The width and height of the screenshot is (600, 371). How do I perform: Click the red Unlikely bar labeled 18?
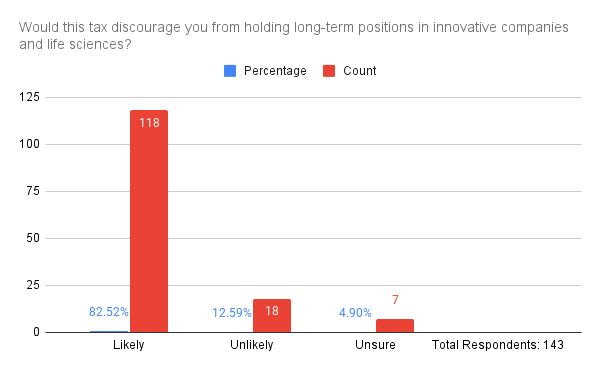[272, 316]
